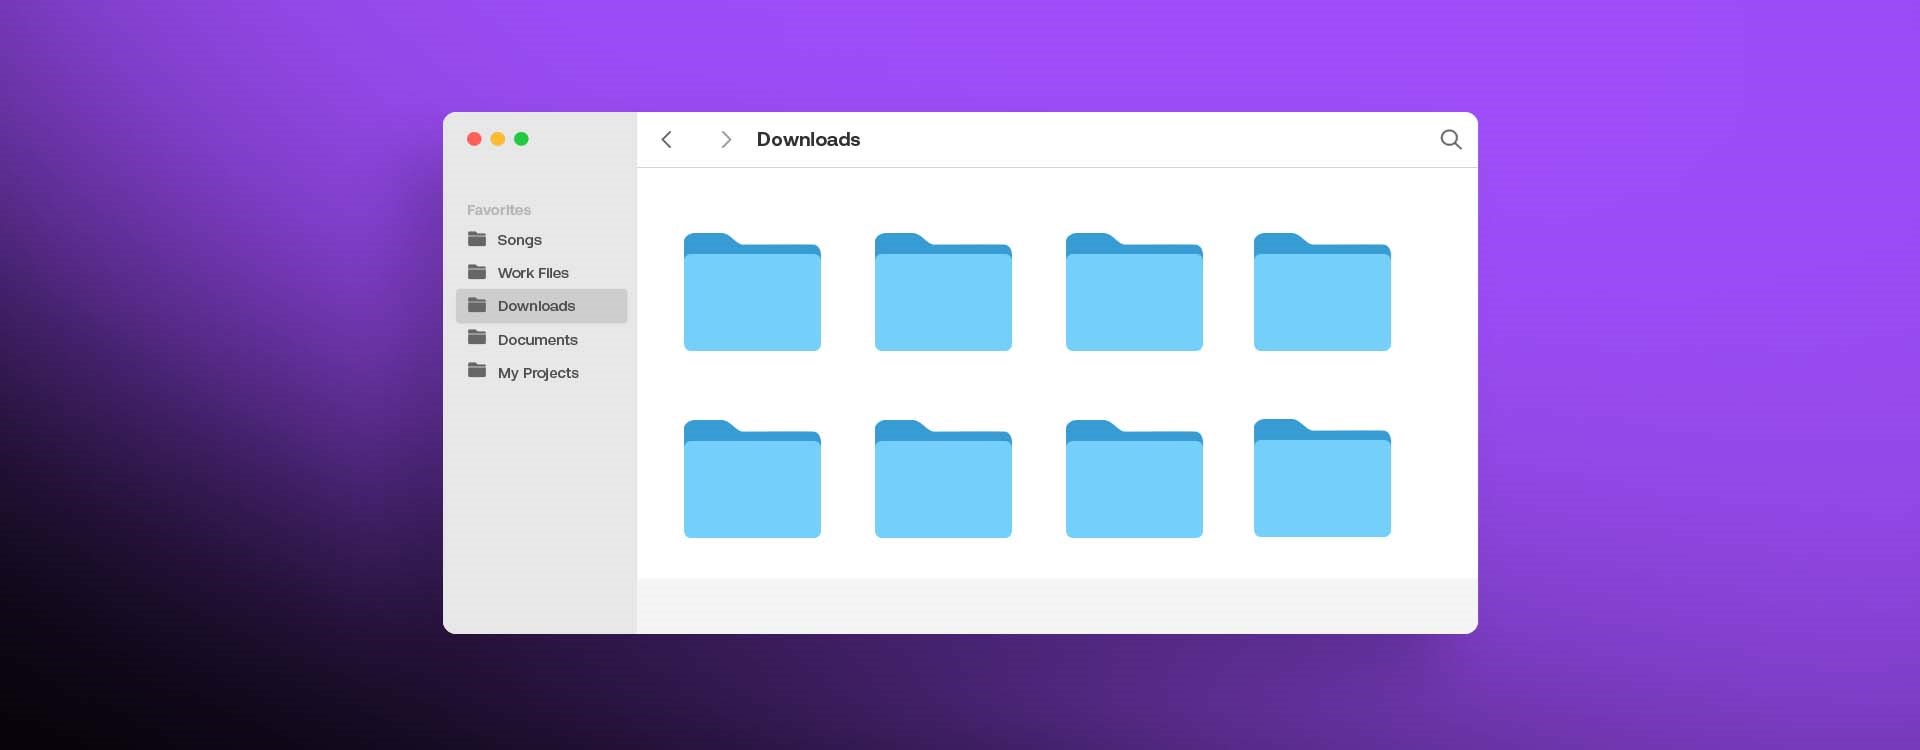Screen dimensions: 1920x750
Task: Click the forward navigation chevron
Action: click(x=726, y=140)
